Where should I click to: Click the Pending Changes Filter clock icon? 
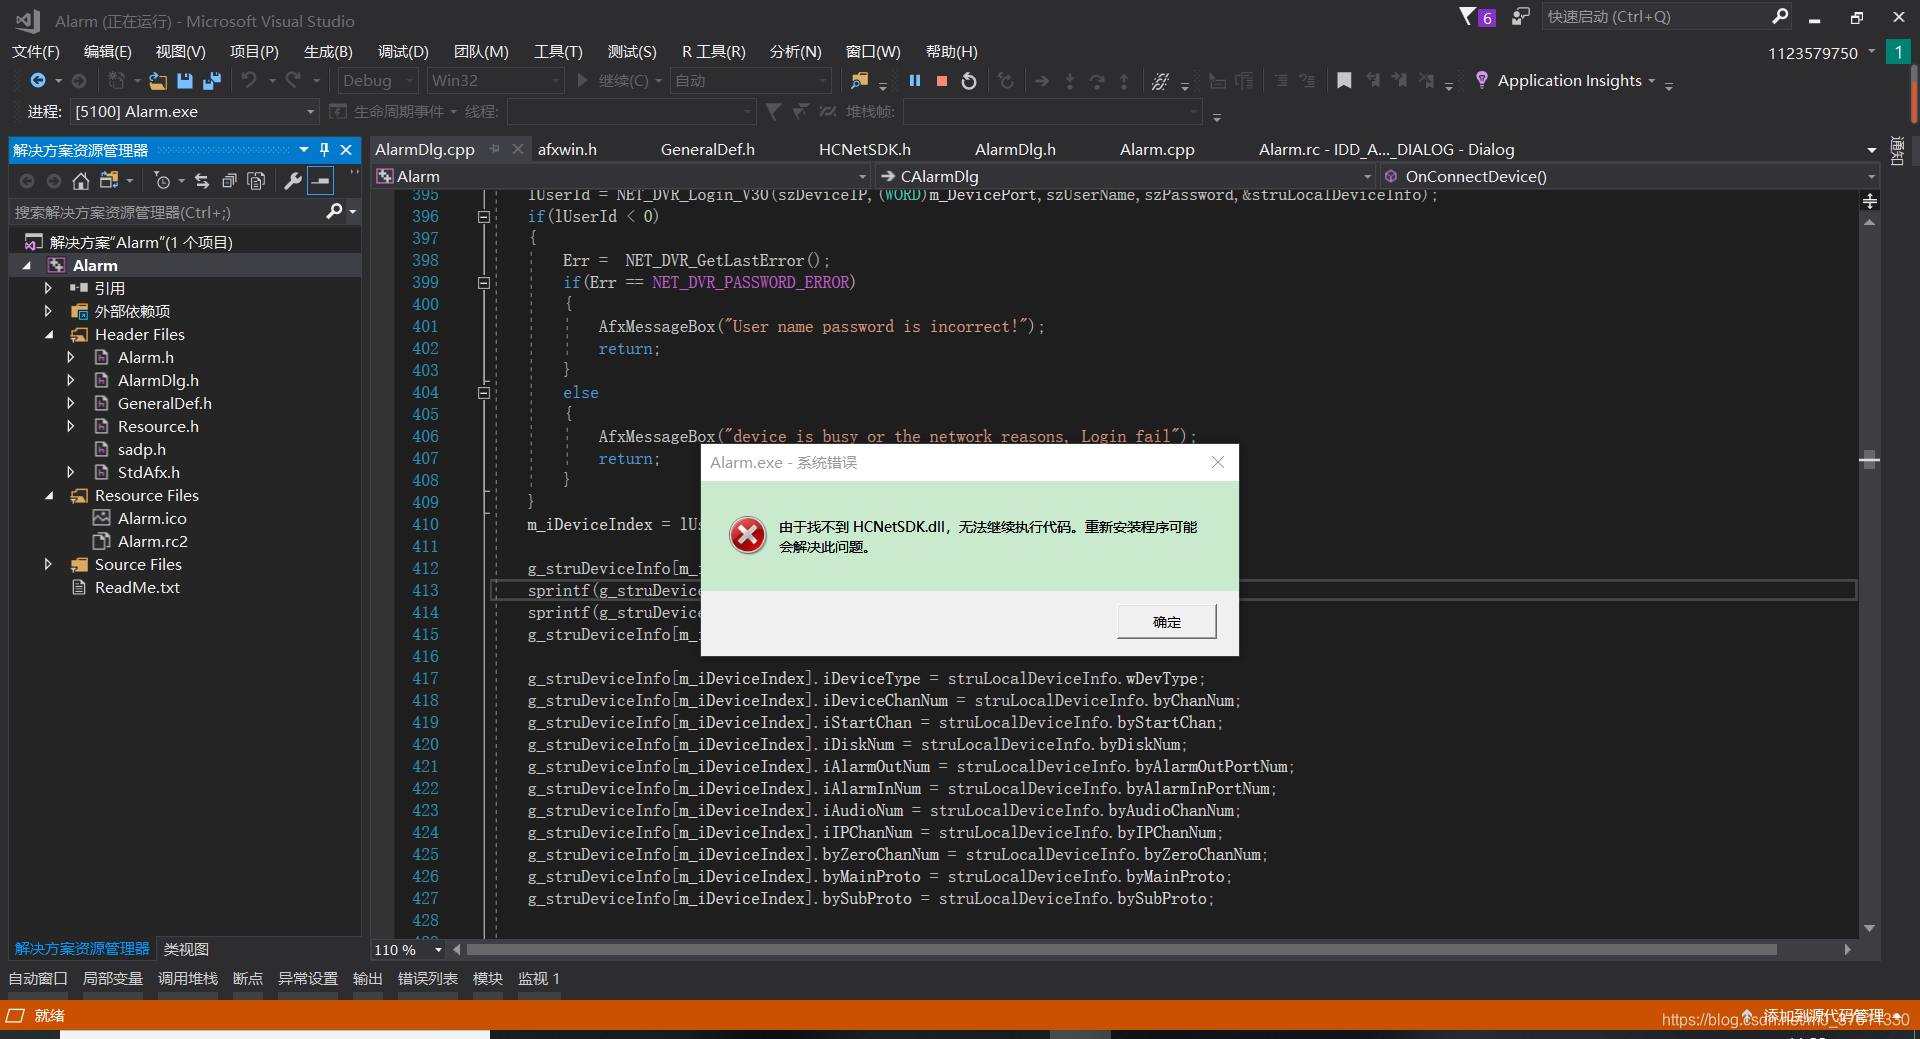click(162, 181)
